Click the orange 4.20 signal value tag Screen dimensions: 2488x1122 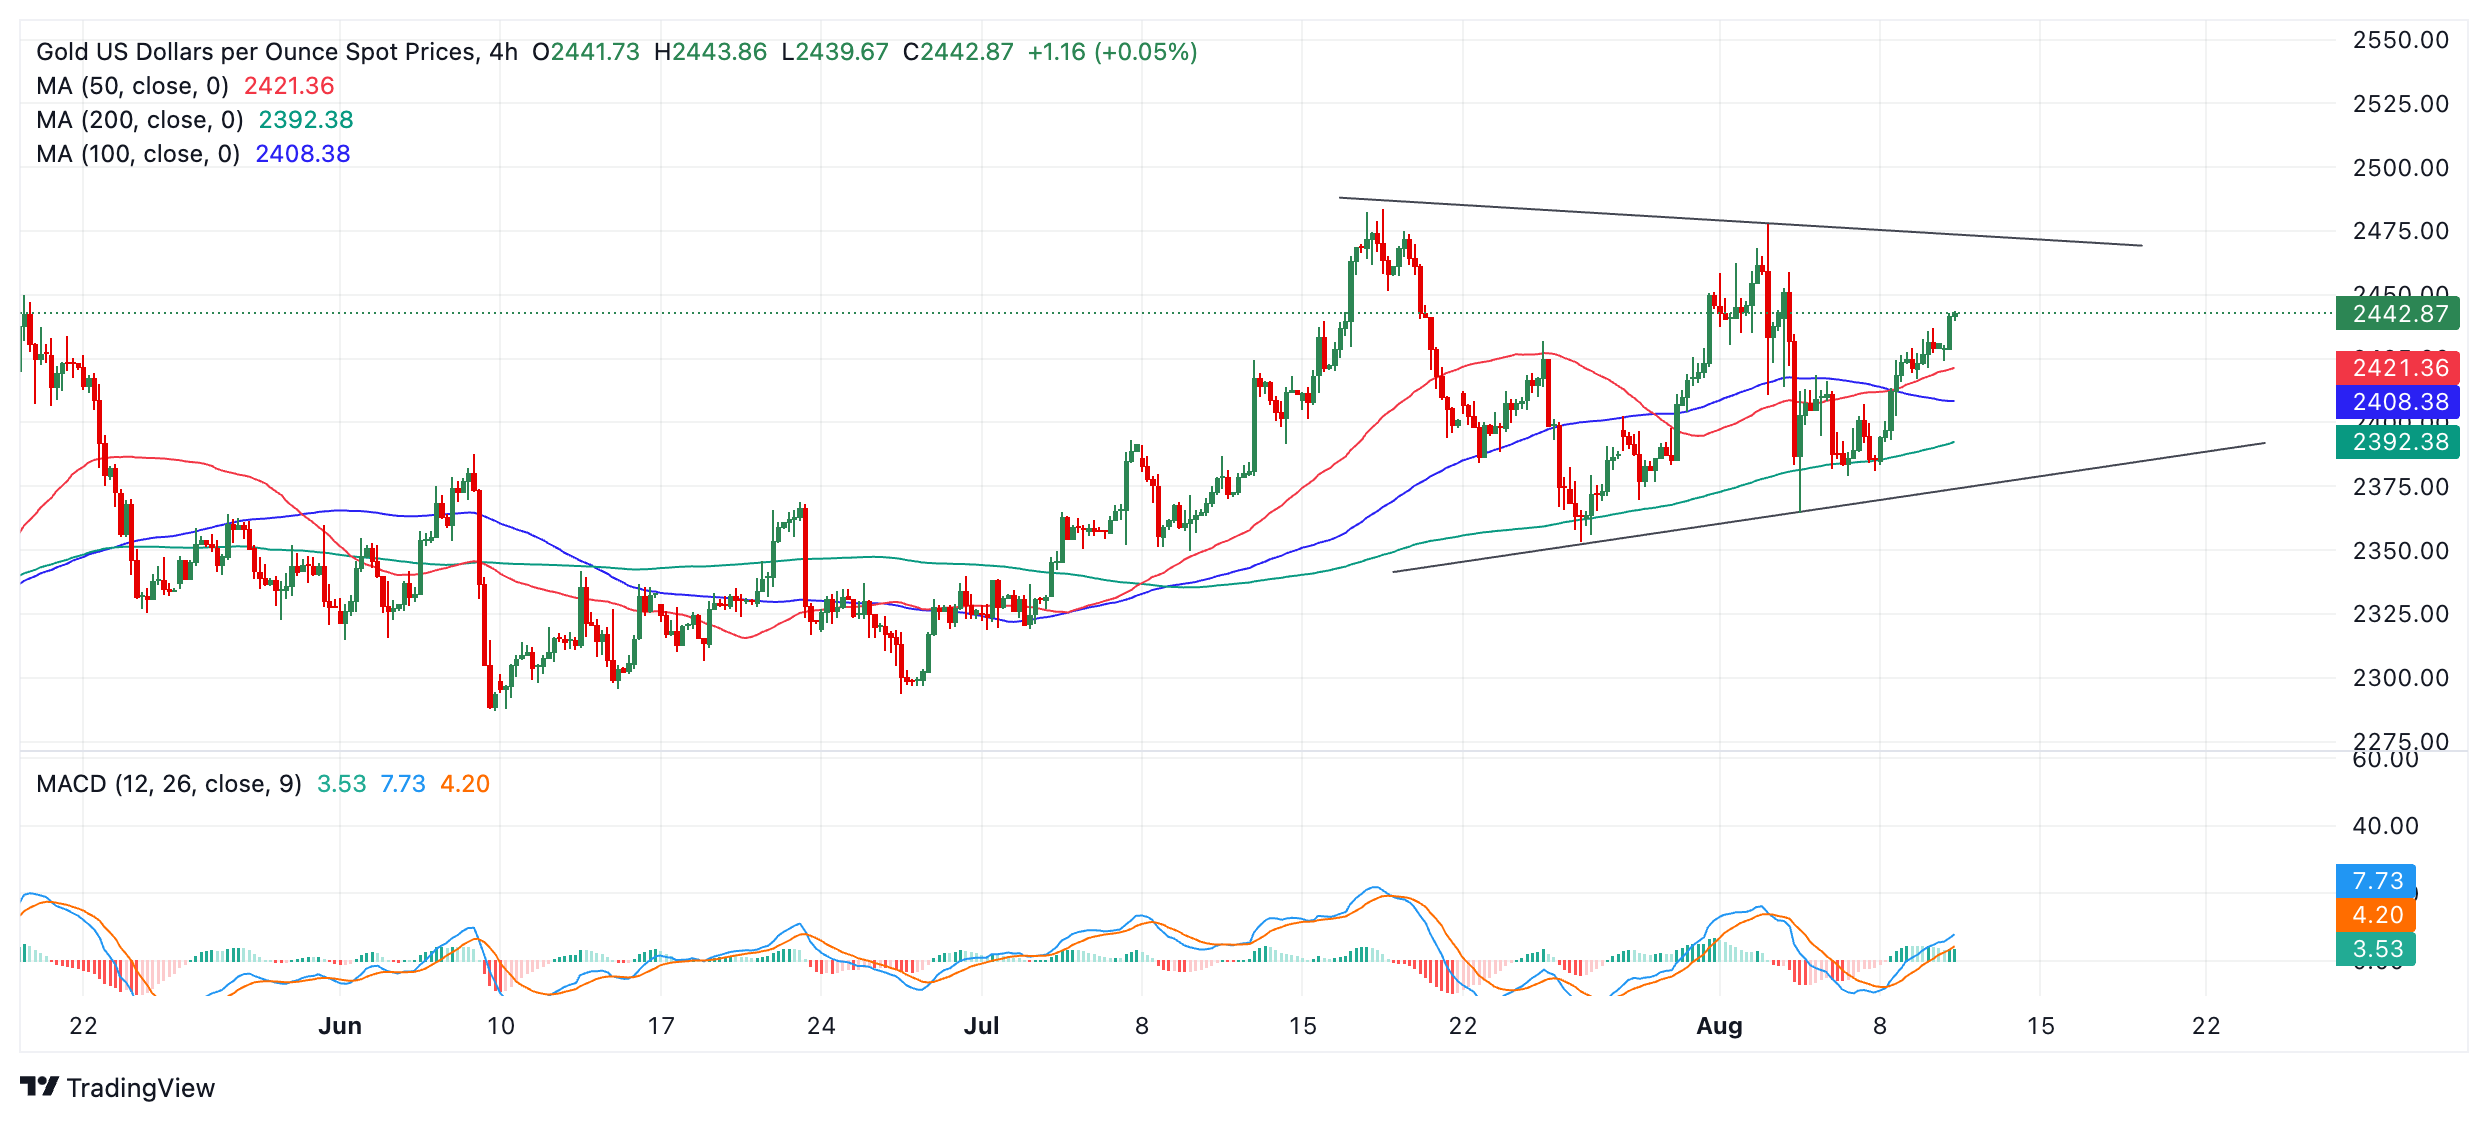[x=2375, y=915]
